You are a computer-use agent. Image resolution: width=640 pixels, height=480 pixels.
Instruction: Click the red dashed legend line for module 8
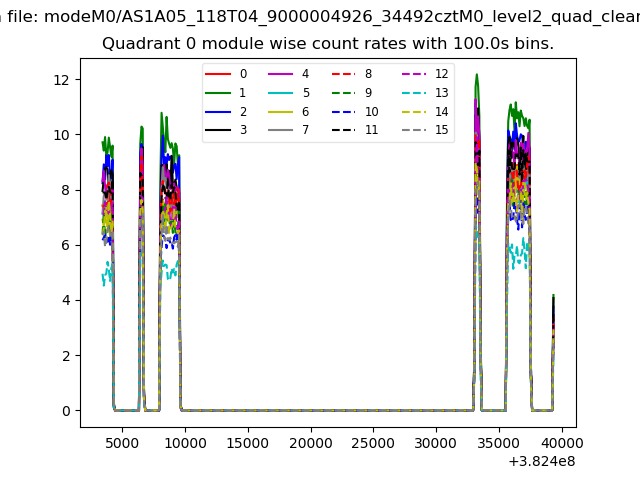click(x=343, y=74)
